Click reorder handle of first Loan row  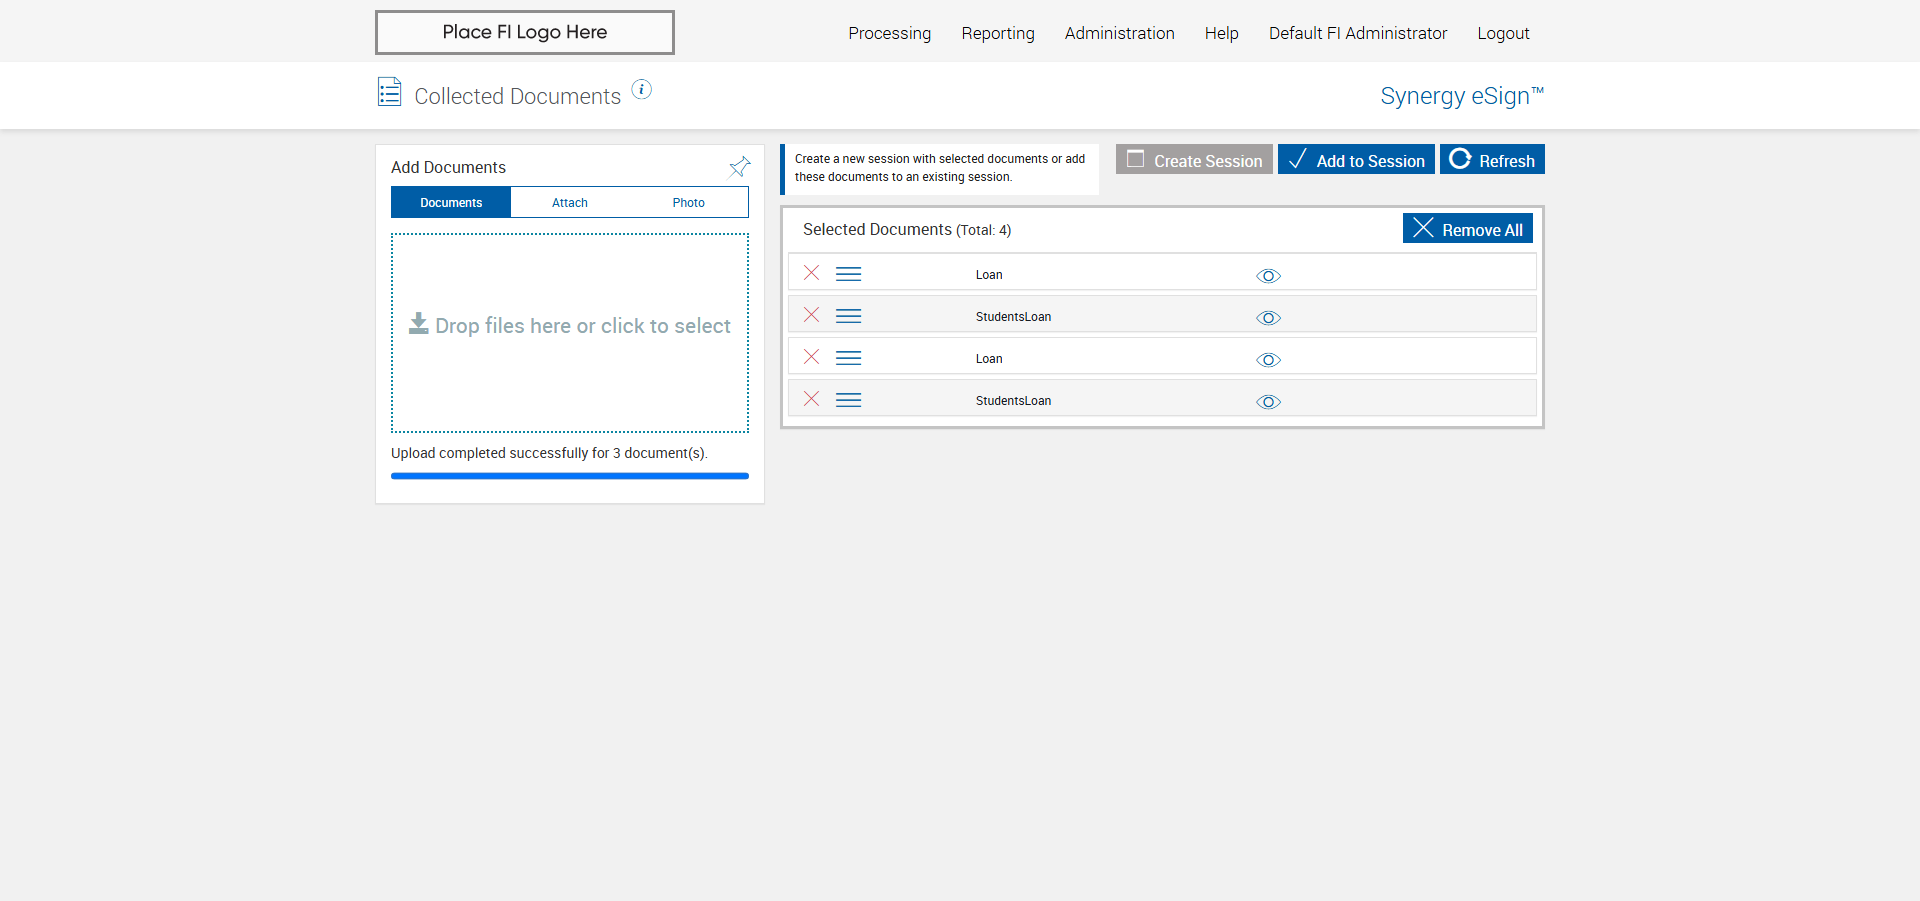point(849,274)
